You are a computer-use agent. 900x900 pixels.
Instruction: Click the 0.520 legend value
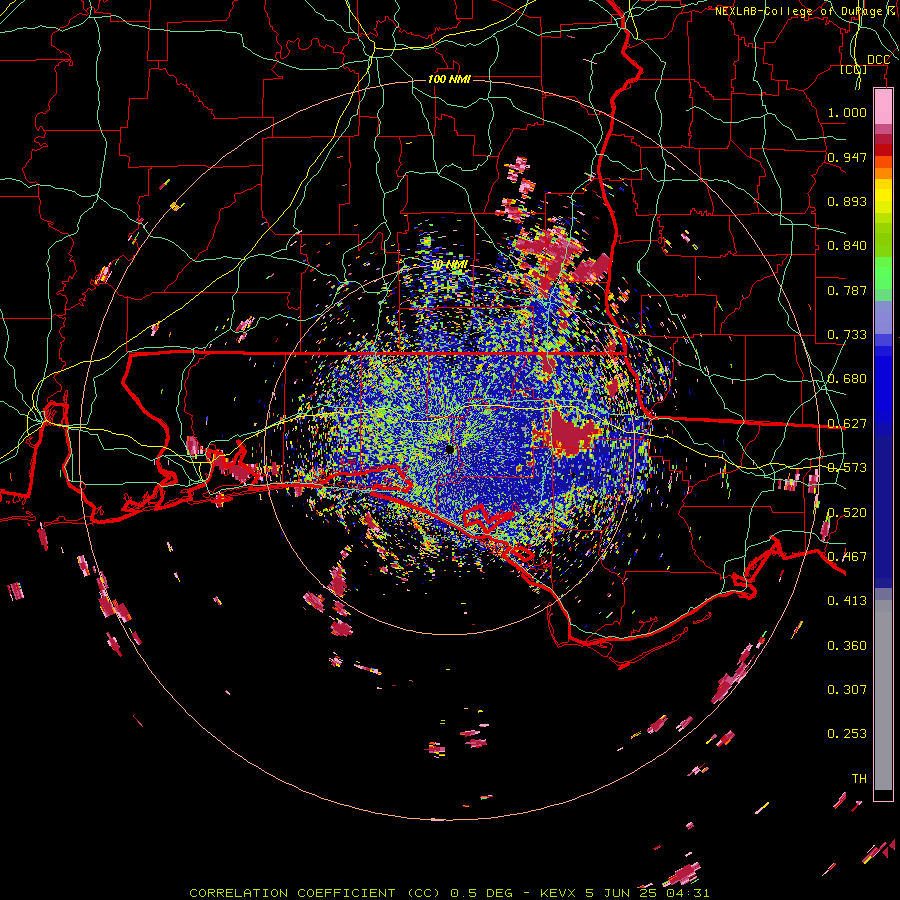(x=847, y=513)
